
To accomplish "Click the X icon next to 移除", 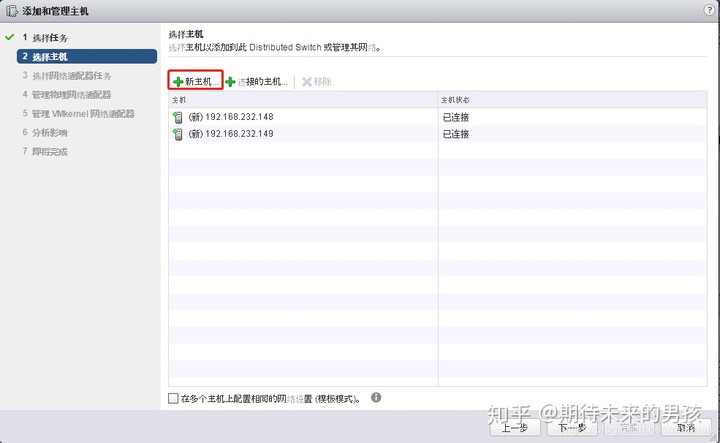I will (307, 82).
